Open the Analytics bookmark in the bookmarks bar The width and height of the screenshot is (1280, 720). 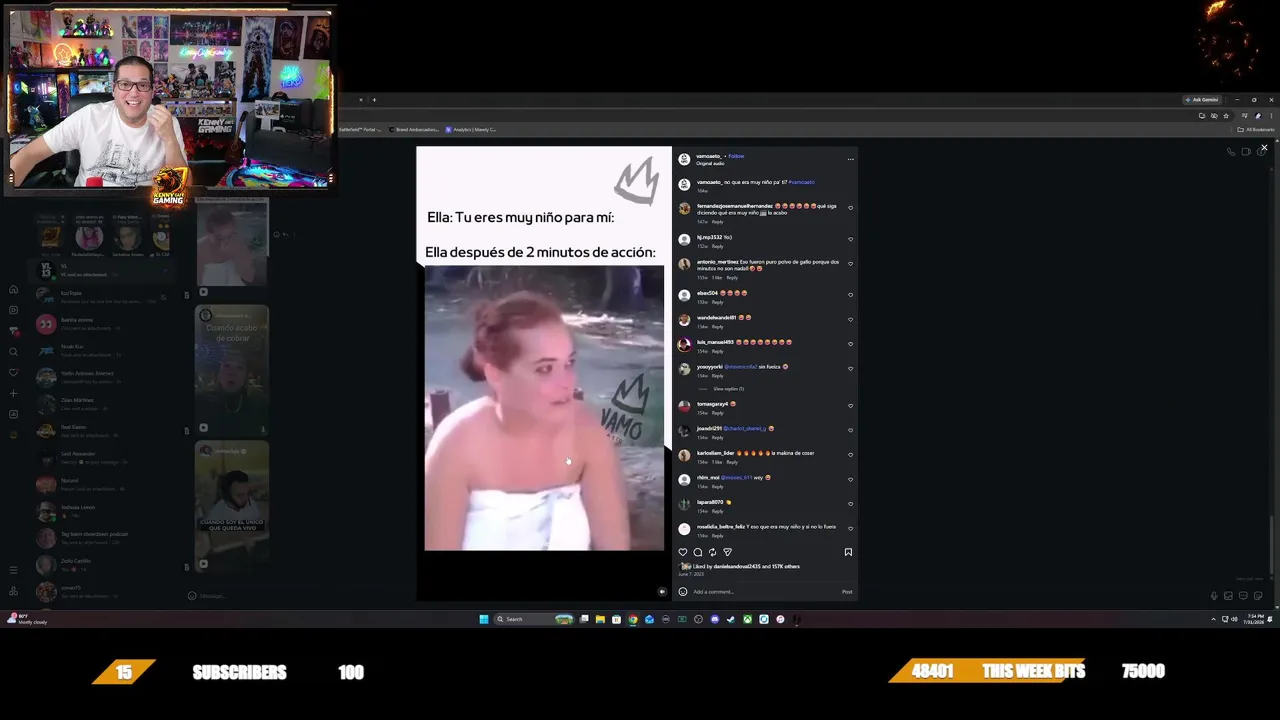pyautogui.click(x=471, y=129)
